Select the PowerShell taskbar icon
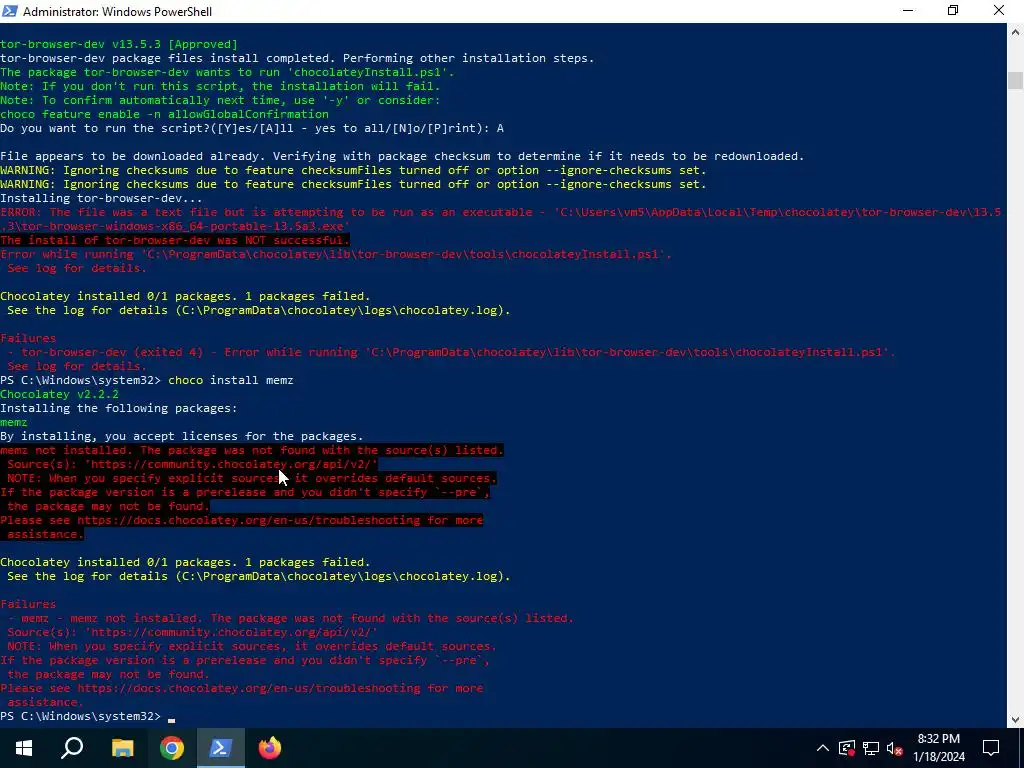Screen dimensions: 1024x768 click(221, 748)
